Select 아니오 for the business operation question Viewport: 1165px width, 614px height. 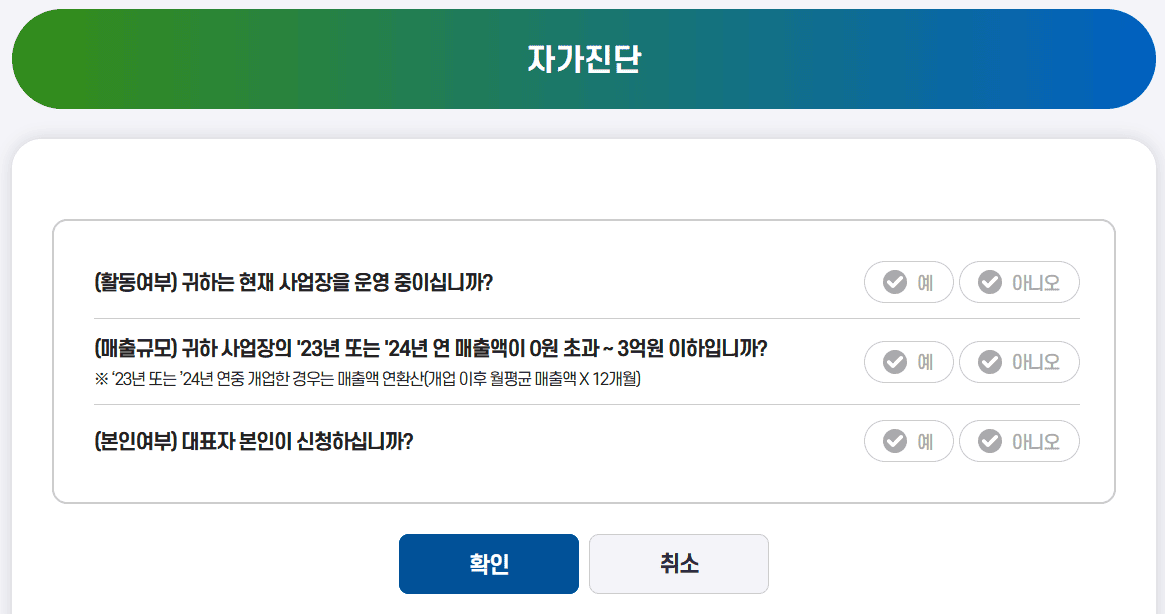1019,282
